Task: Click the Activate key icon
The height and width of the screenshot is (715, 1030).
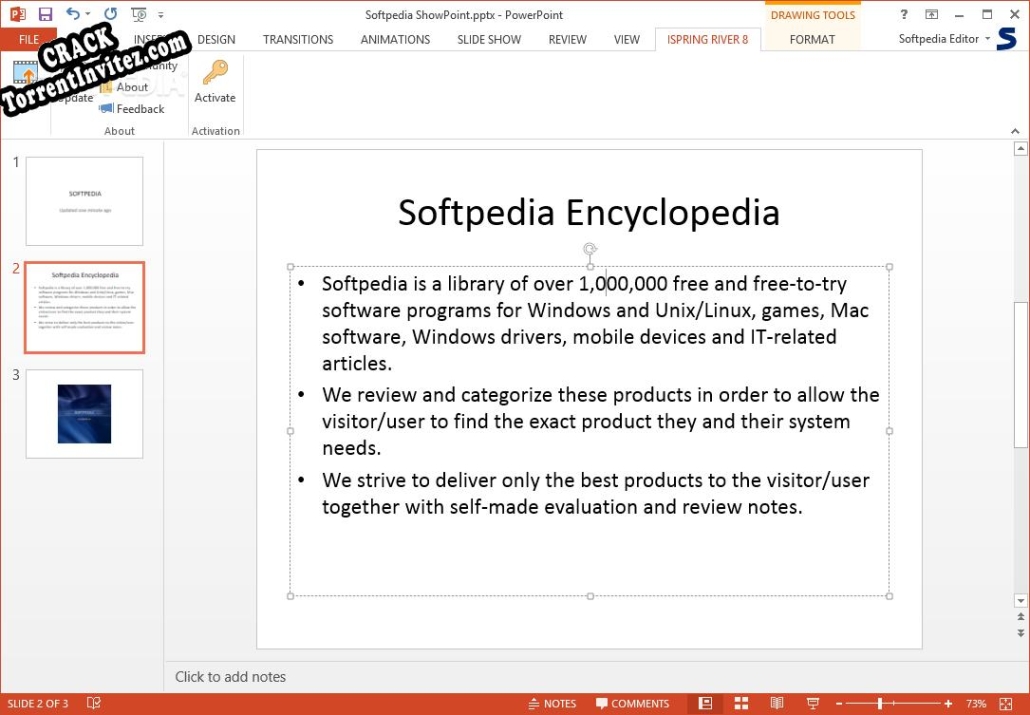Action: point(215,74)
